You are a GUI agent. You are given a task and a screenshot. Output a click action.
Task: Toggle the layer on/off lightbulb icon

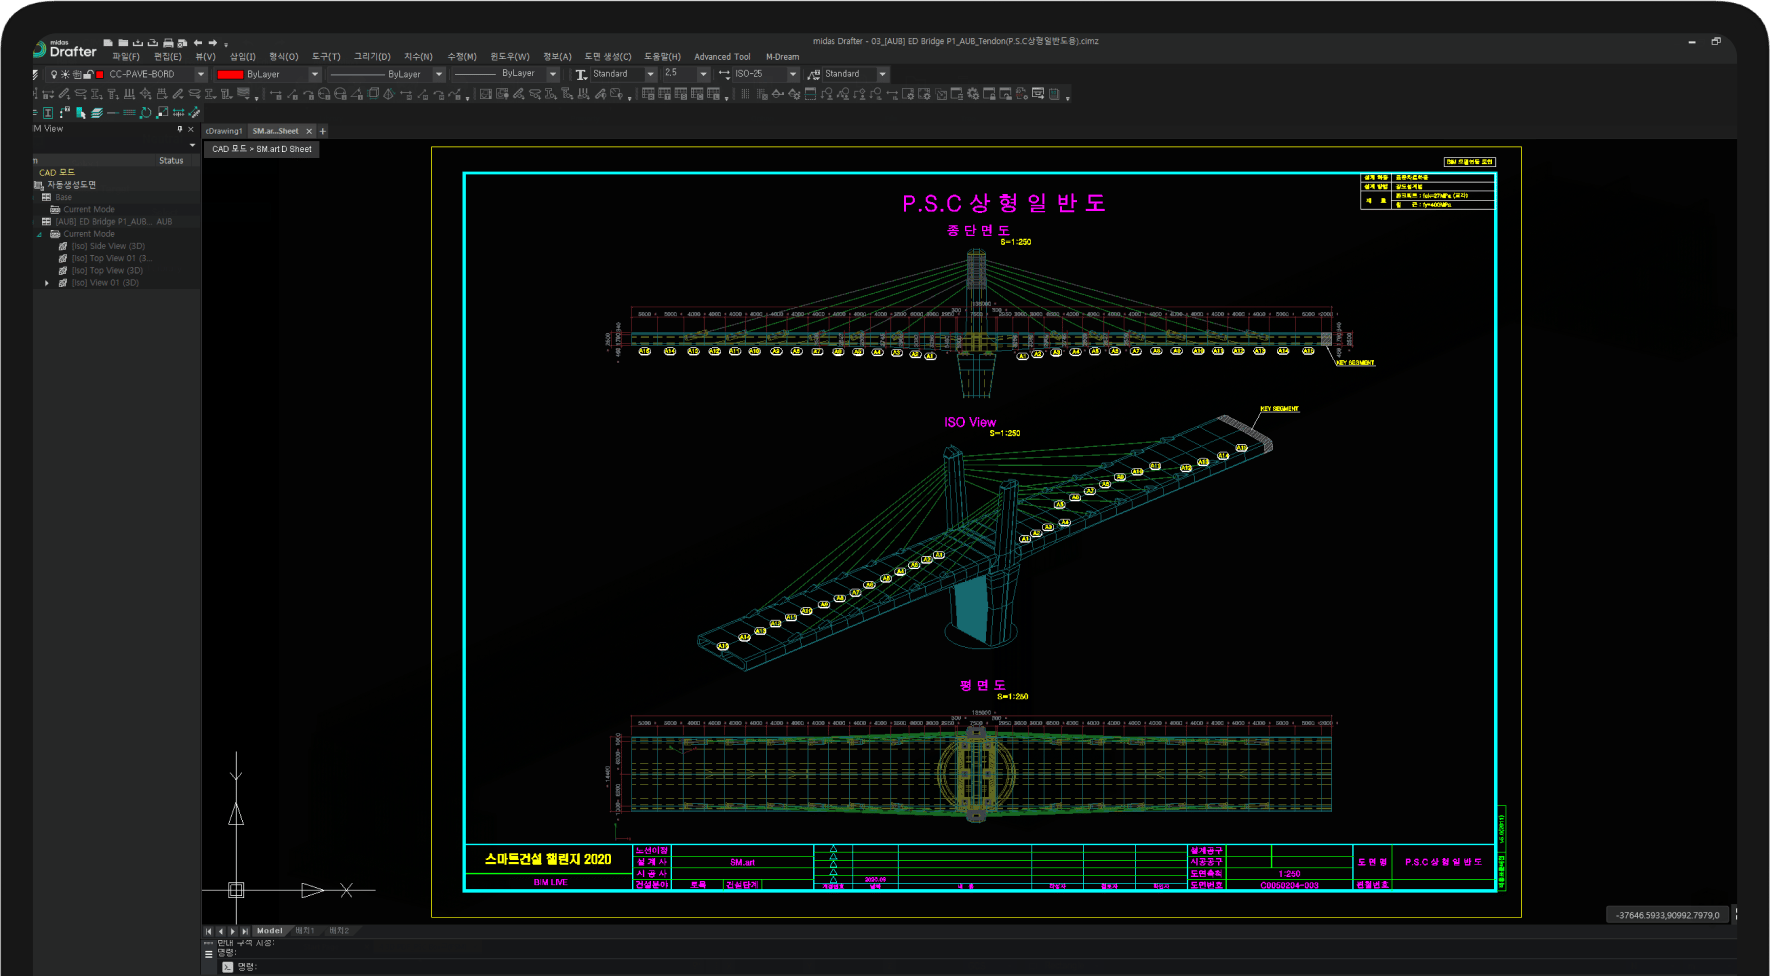[x=54, y=74]
